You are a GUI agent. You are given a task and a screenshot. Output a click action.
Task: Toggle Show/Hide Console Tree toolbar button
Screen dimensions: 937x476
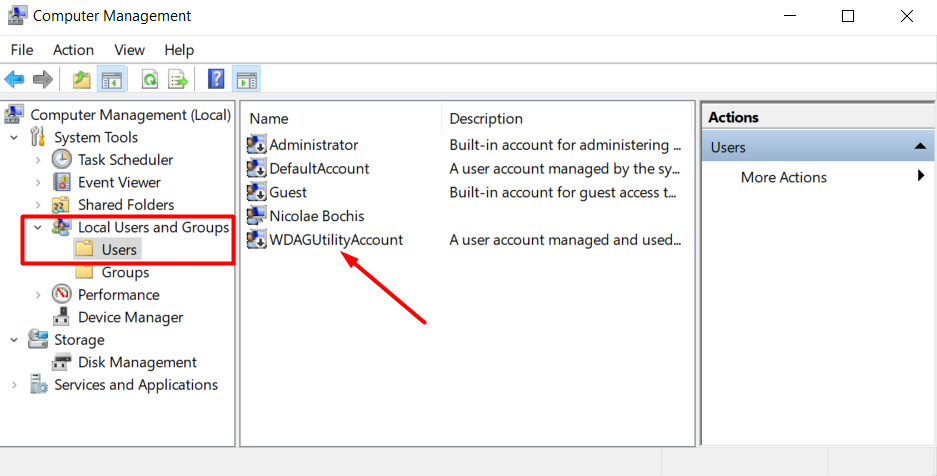112,79
